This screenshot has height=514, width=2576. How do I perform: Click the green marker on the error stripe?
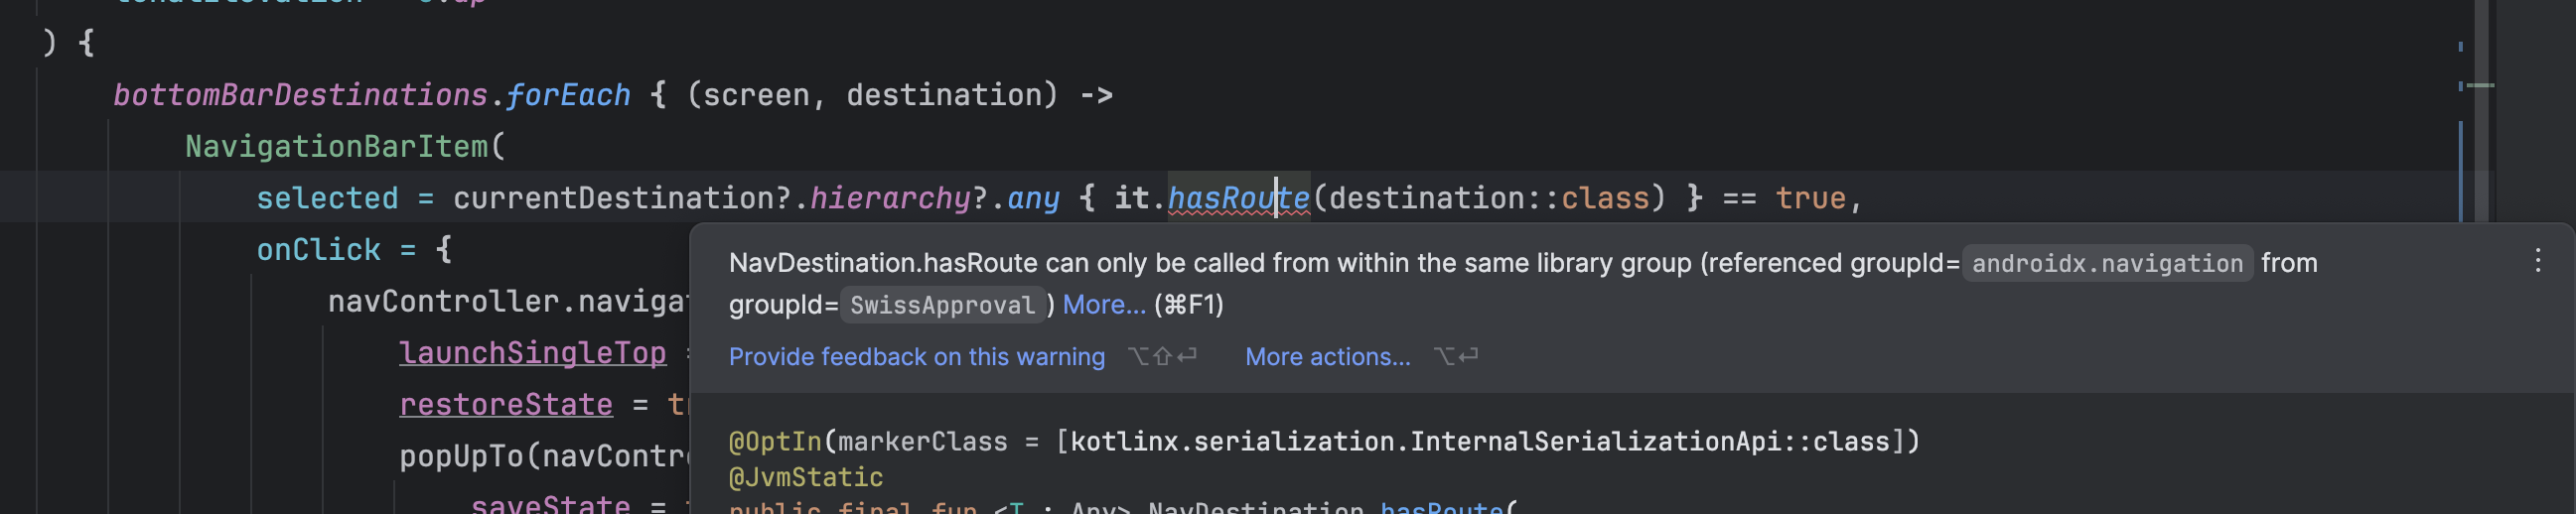[x=2480, y=86]
